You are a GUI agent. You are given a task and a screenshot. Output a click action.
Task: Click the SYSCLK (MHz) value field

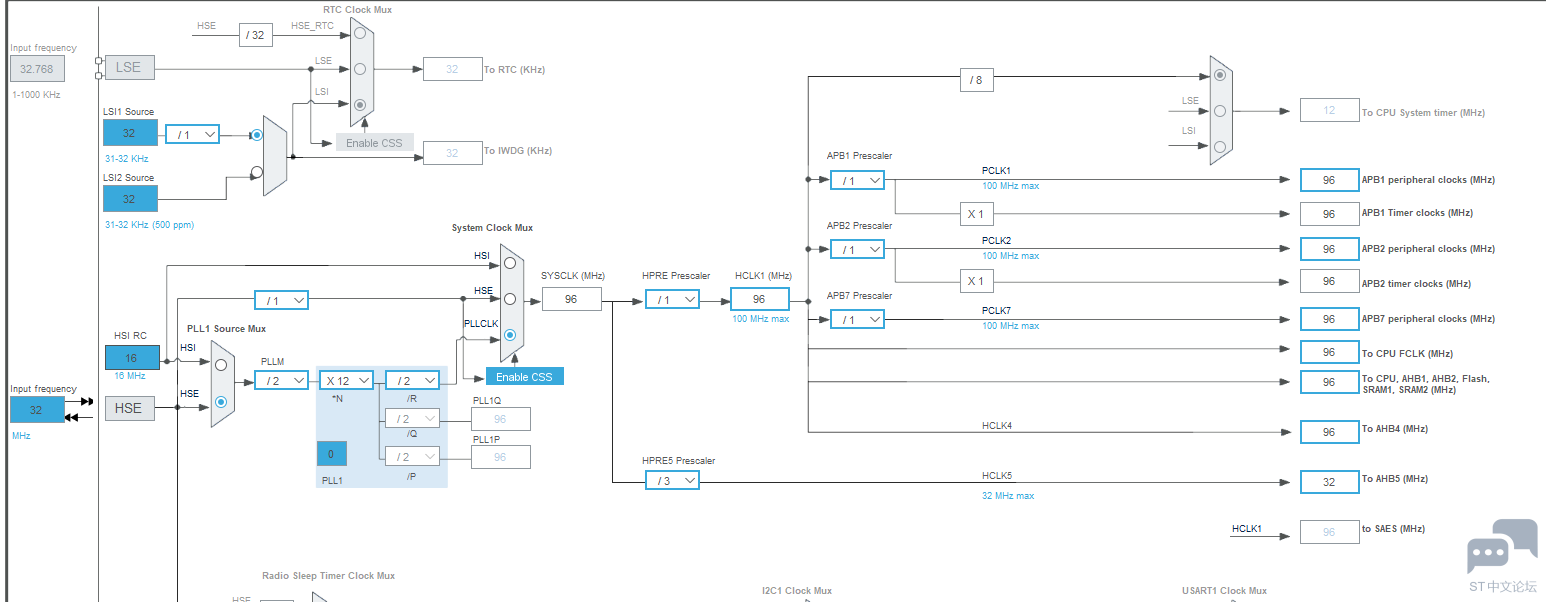(x=572, y=299)
